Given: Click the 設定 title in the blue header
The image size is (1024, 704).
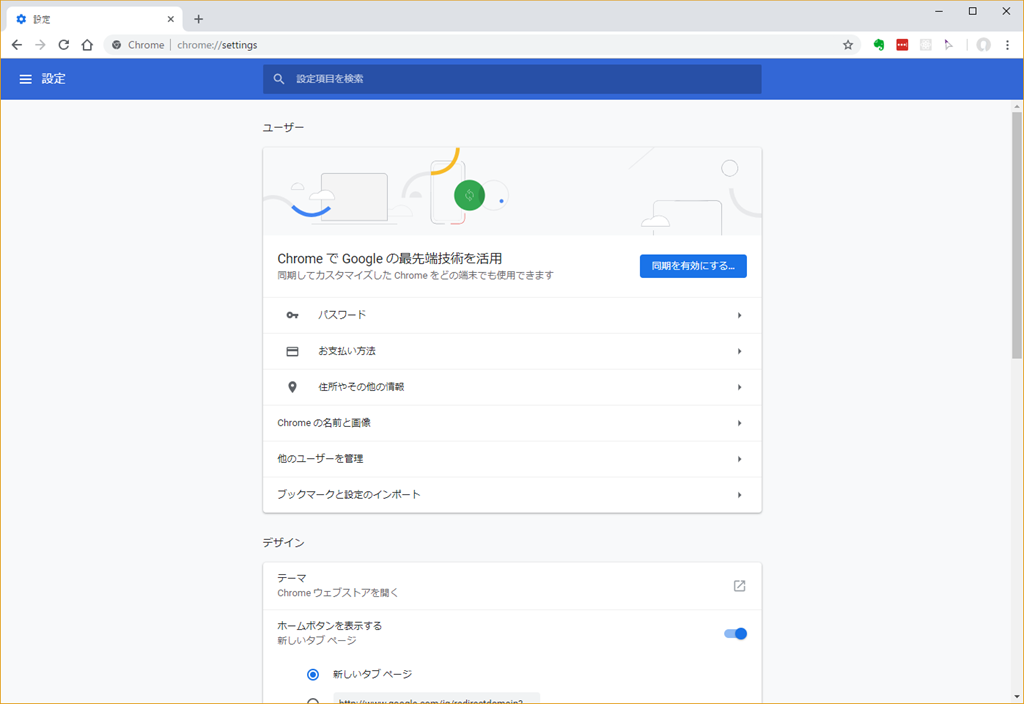Looking at the screenshot, I should click(54, 79).
